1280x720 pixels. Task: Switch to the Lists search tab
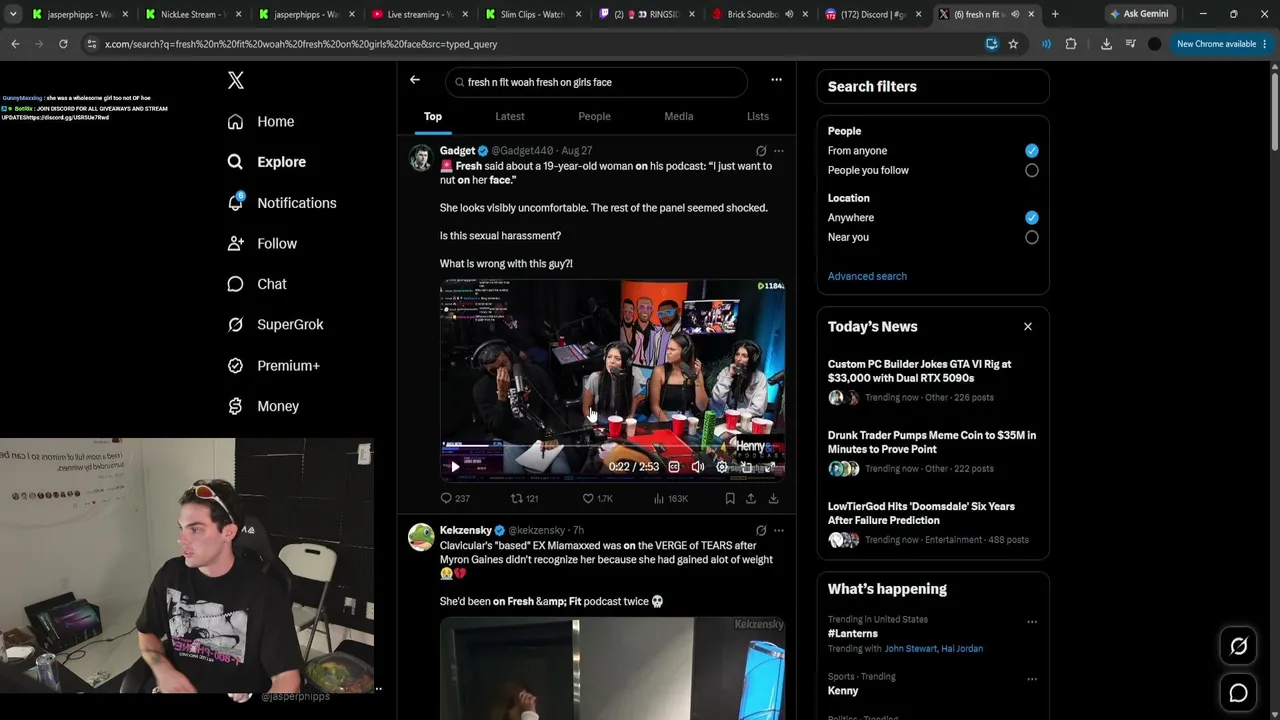pyautogui.click(x=758, y=116)
